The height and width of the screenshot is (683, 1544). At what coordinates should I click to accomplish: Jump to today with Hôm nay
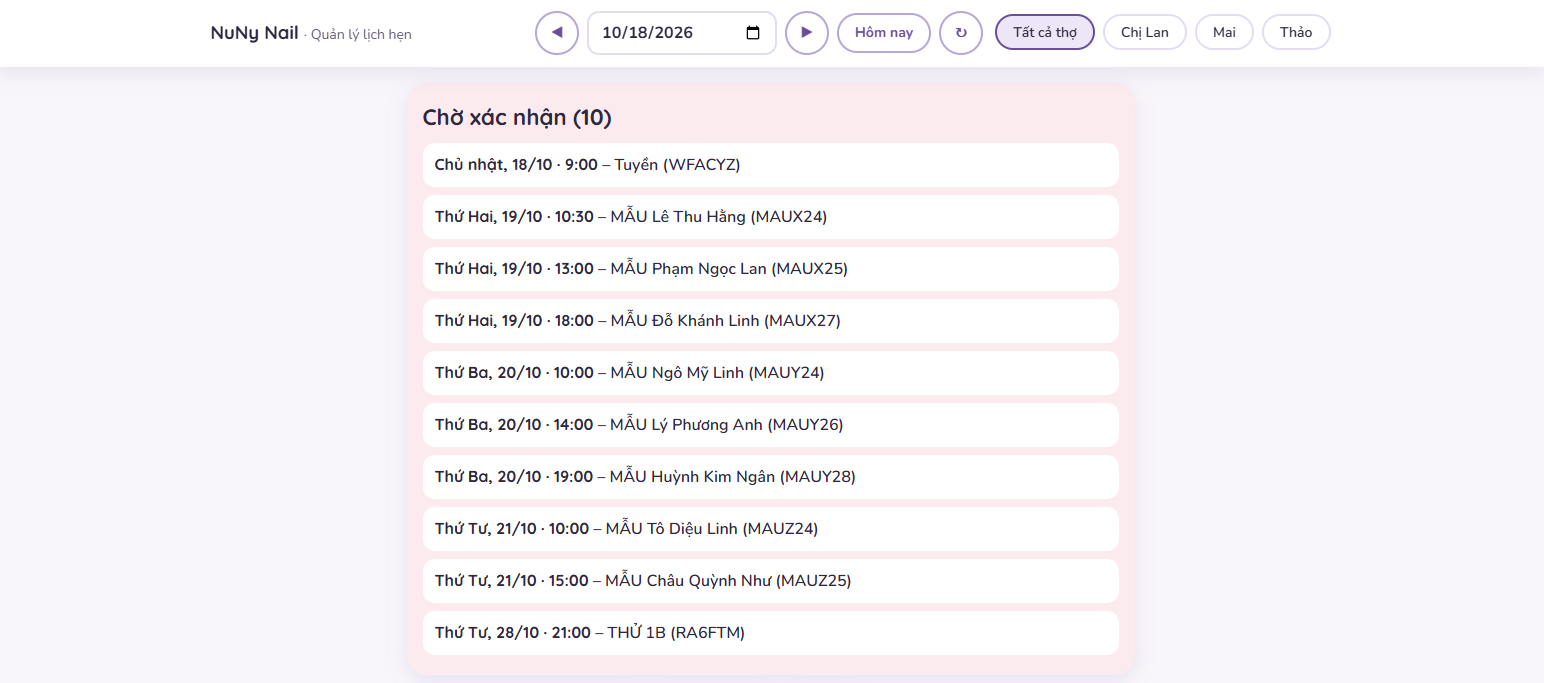coord(884,33)
